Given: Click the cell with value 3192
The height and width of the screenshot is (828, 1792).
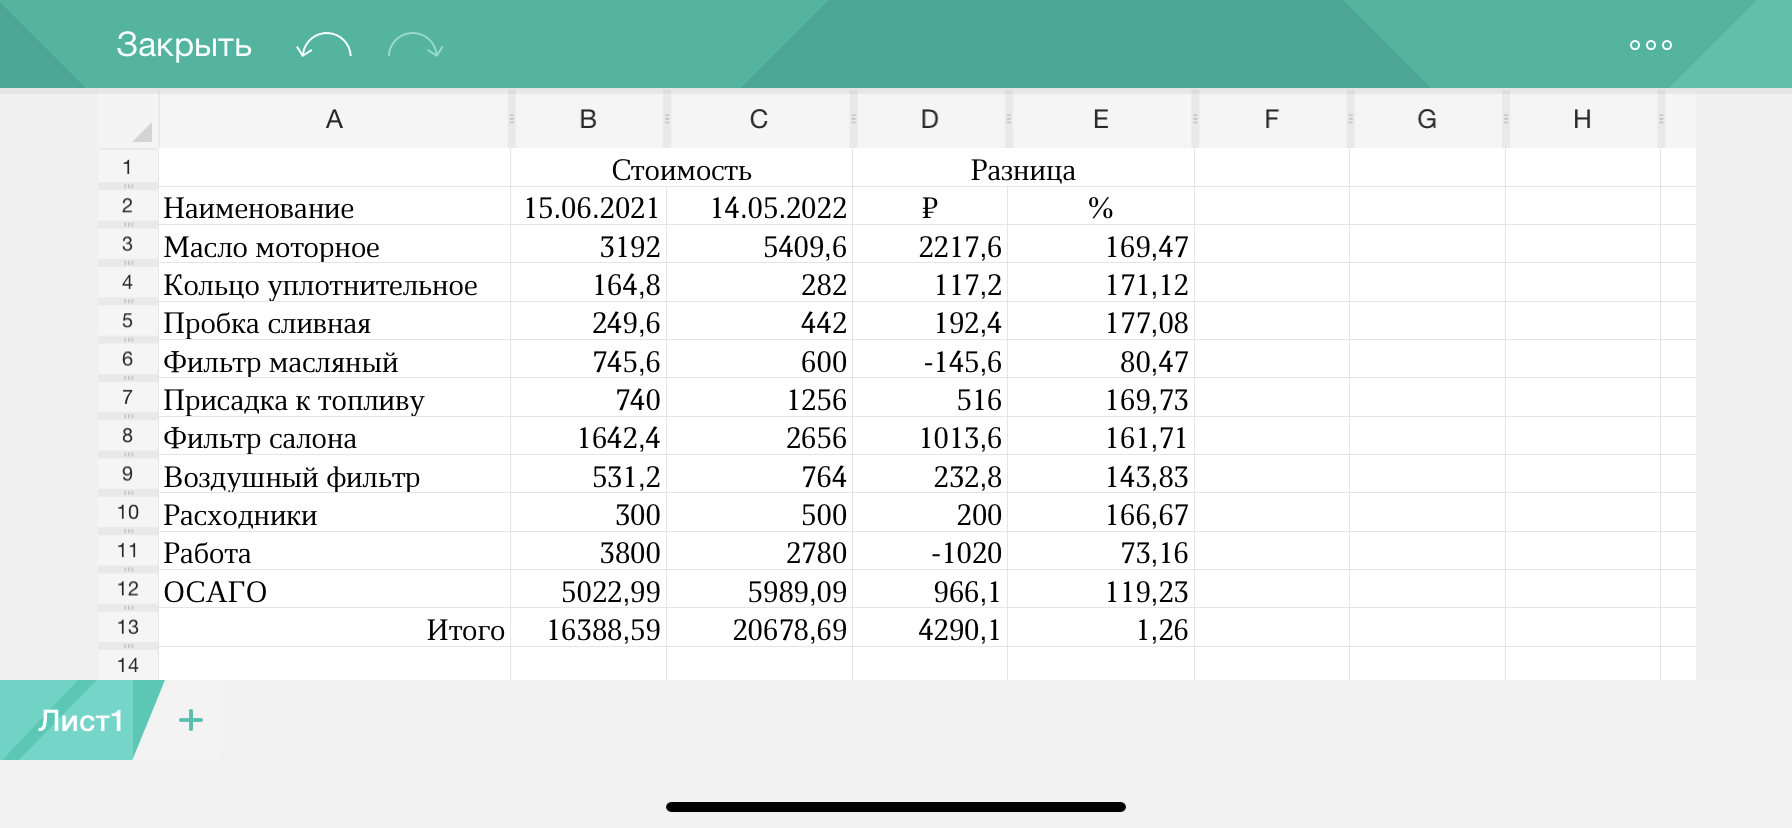Looking at the screenshot, I should click(x=588, y=245).
